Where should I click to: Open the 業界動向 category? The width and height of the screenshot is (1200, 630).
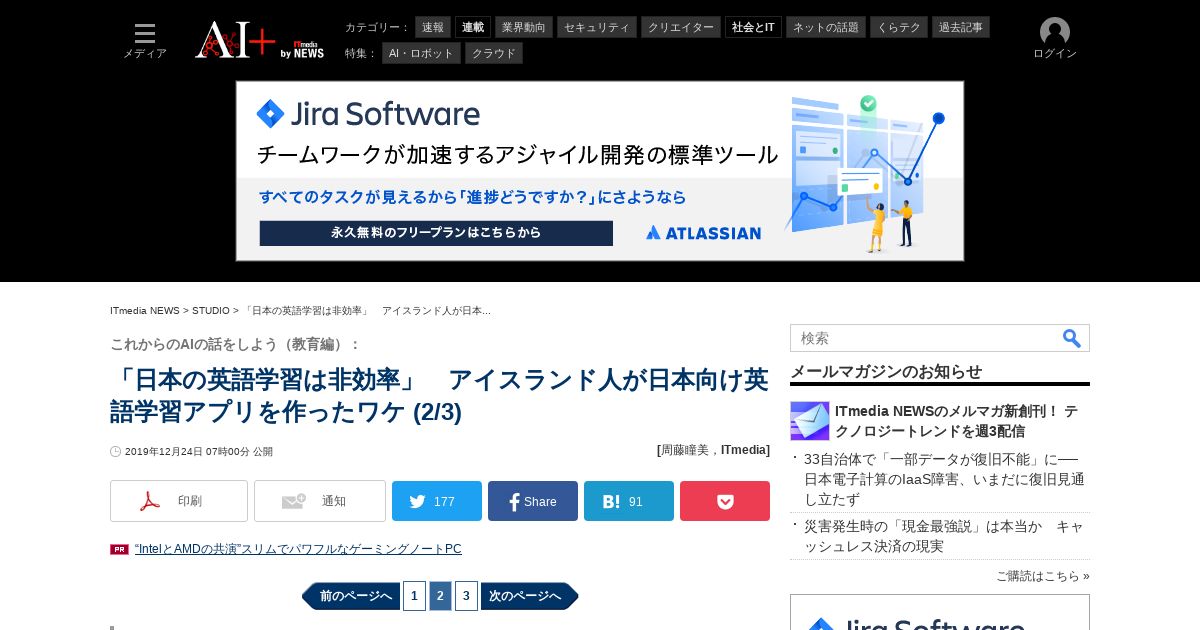click(x=524, y=27)
